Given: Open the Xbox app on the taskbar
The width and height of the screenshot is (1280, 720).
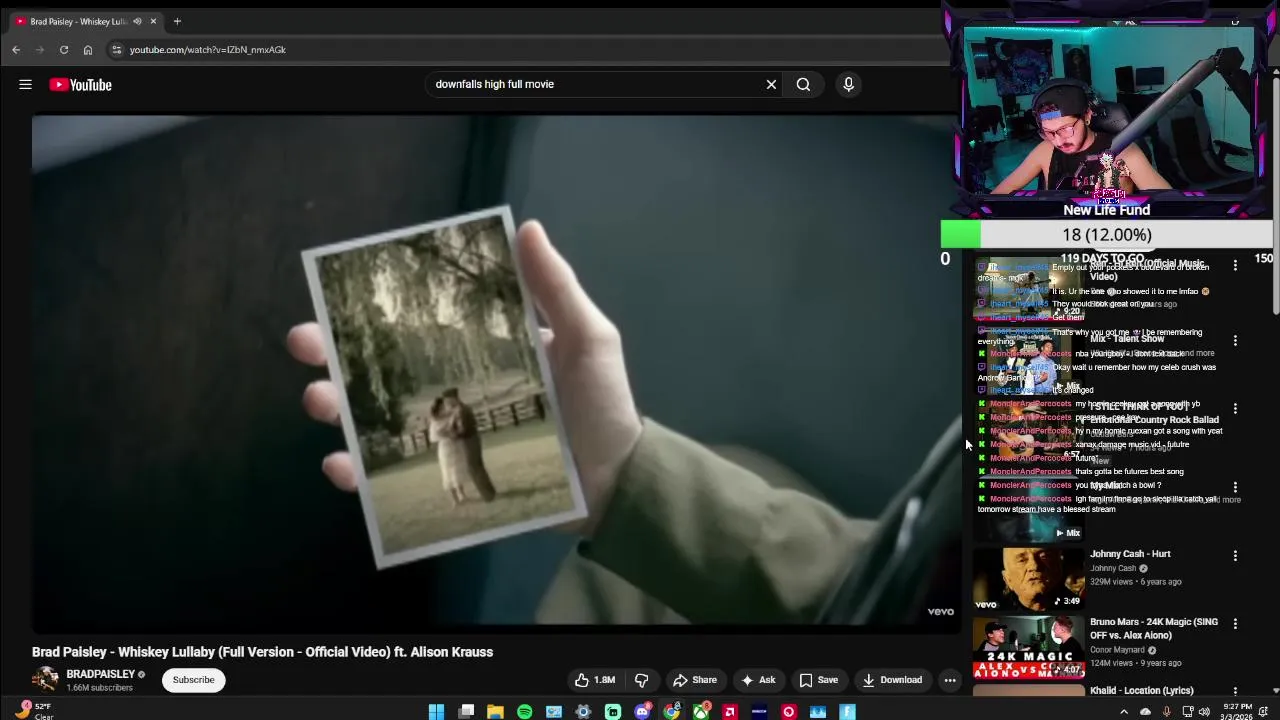Looking at the screenshot, I should coord(701,712).
